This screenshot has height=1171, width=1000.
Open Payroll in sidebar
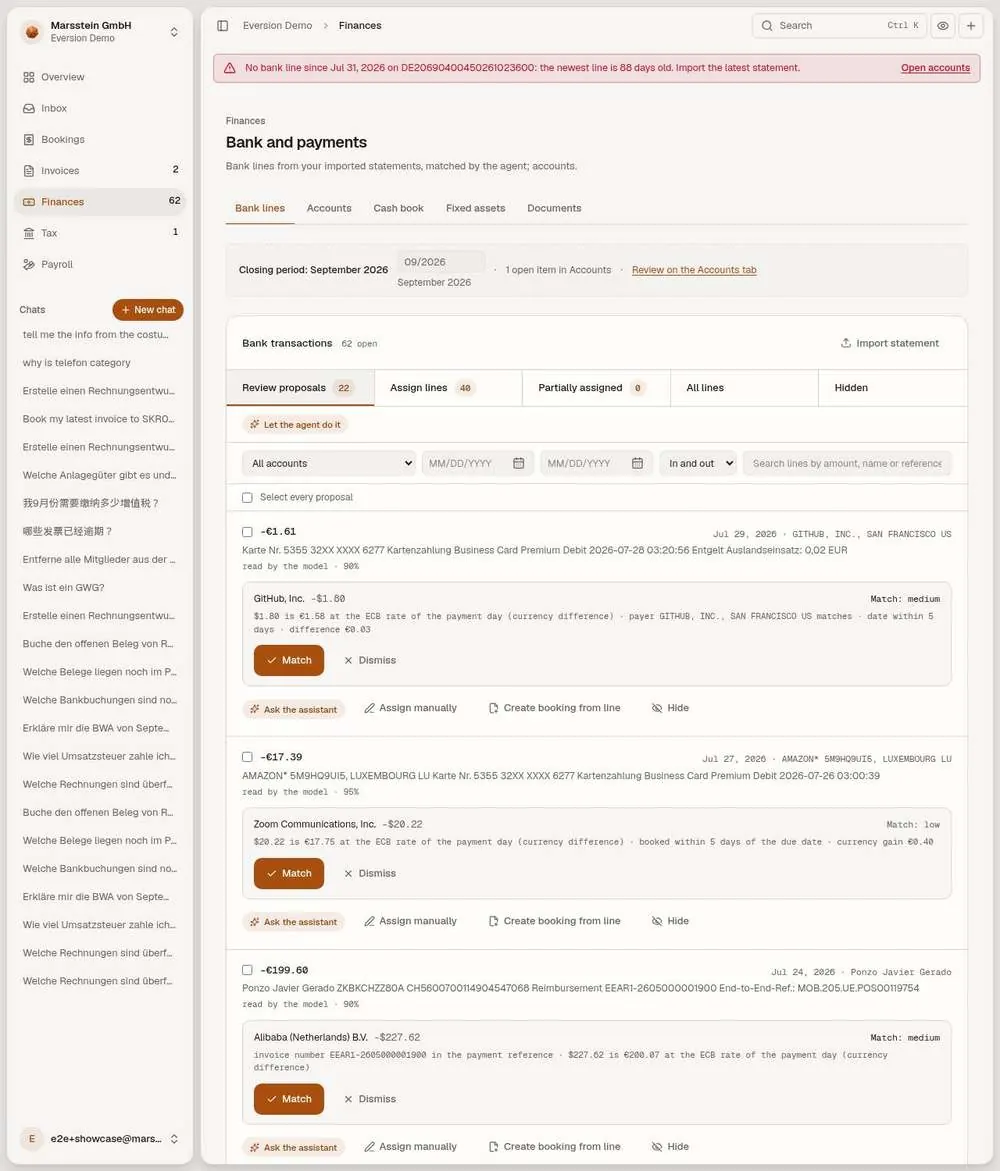(x=99, y=264)
